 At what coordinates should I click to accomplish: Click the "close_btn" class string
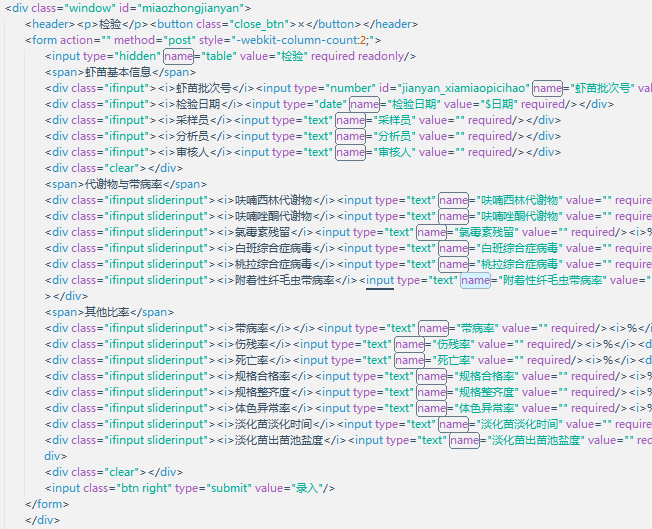pos(259,24)
